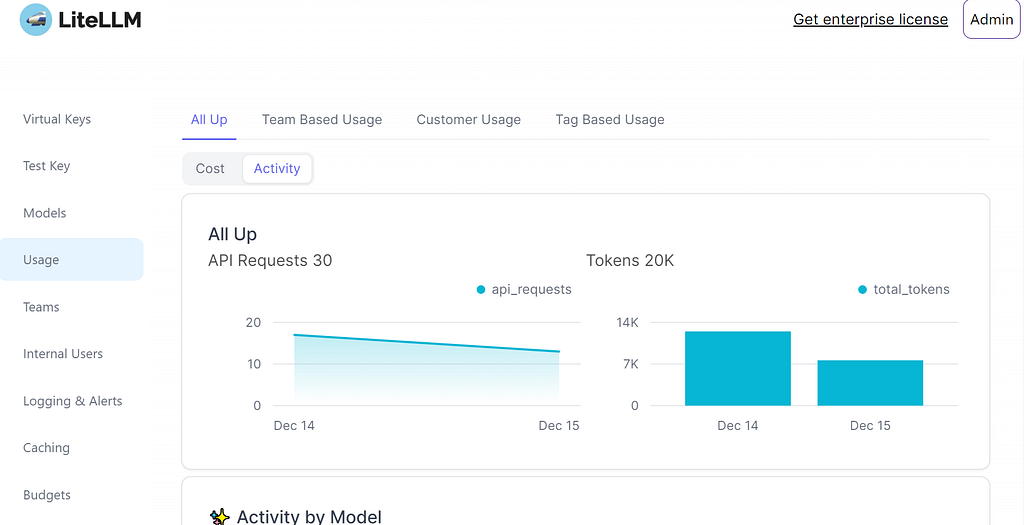
Task: Click the sparkle icon beside Activity by Model
Action: click(220, 517)
